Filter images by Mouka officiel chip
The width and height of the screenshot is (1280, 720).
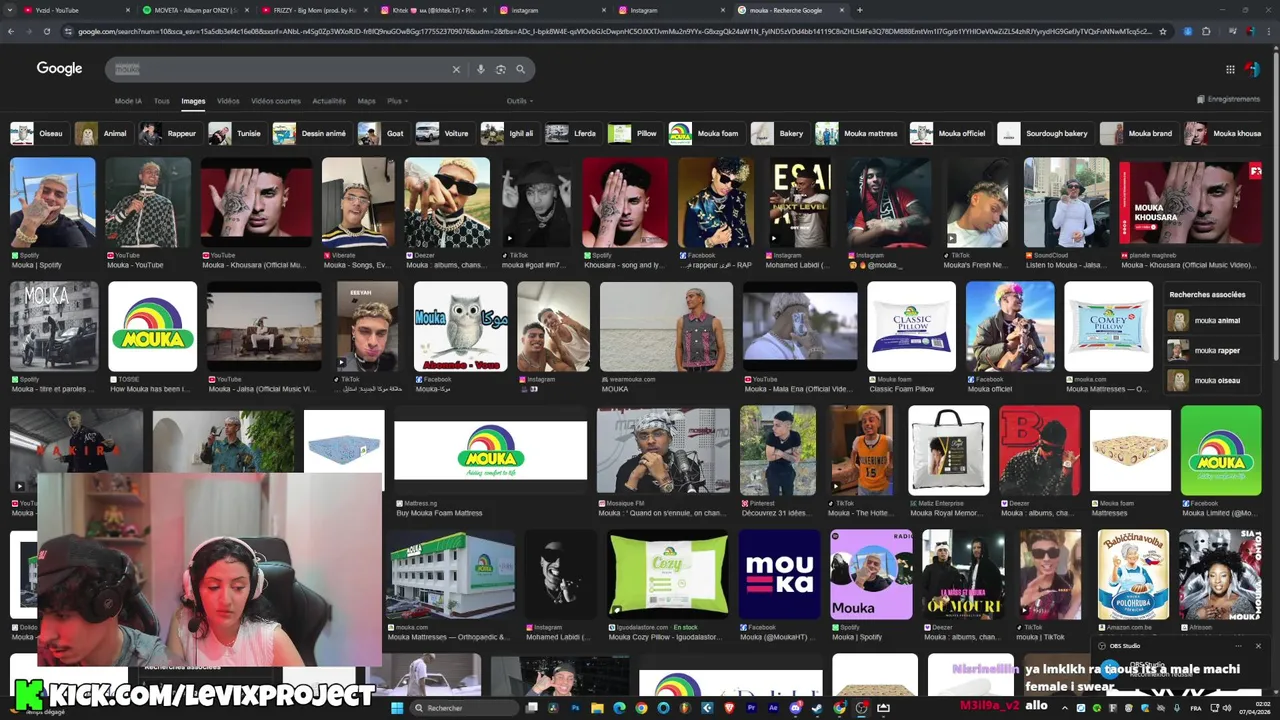click(x=949, y=133)
